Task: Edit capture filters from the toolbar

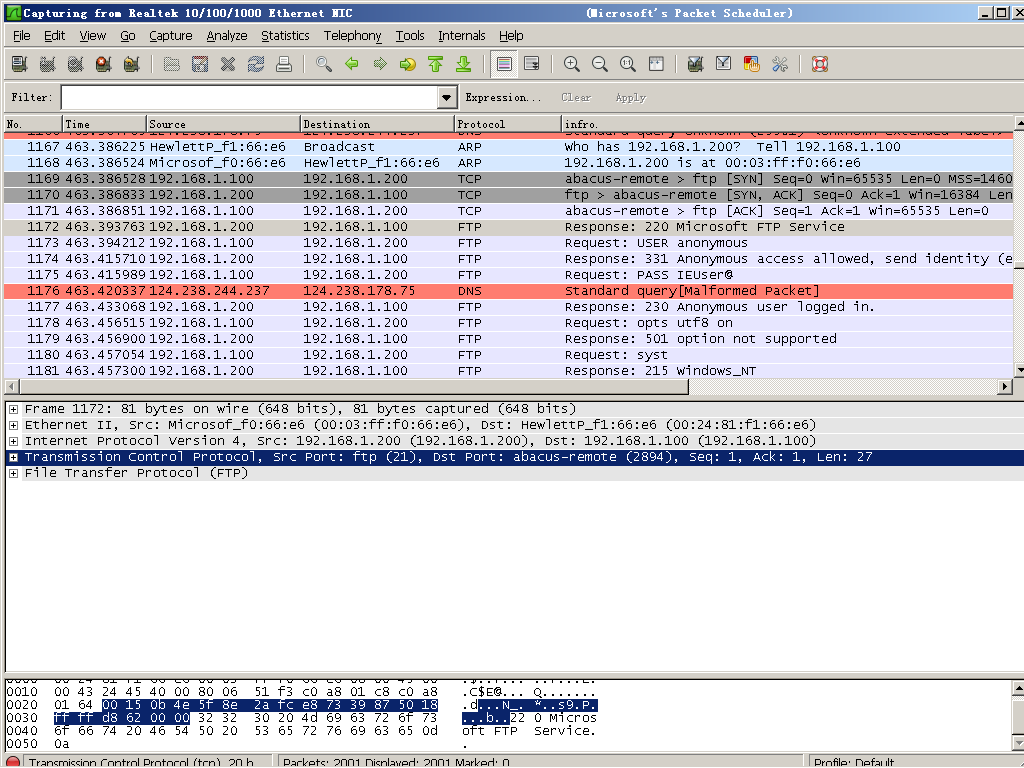Action: [x=696, y=64]
